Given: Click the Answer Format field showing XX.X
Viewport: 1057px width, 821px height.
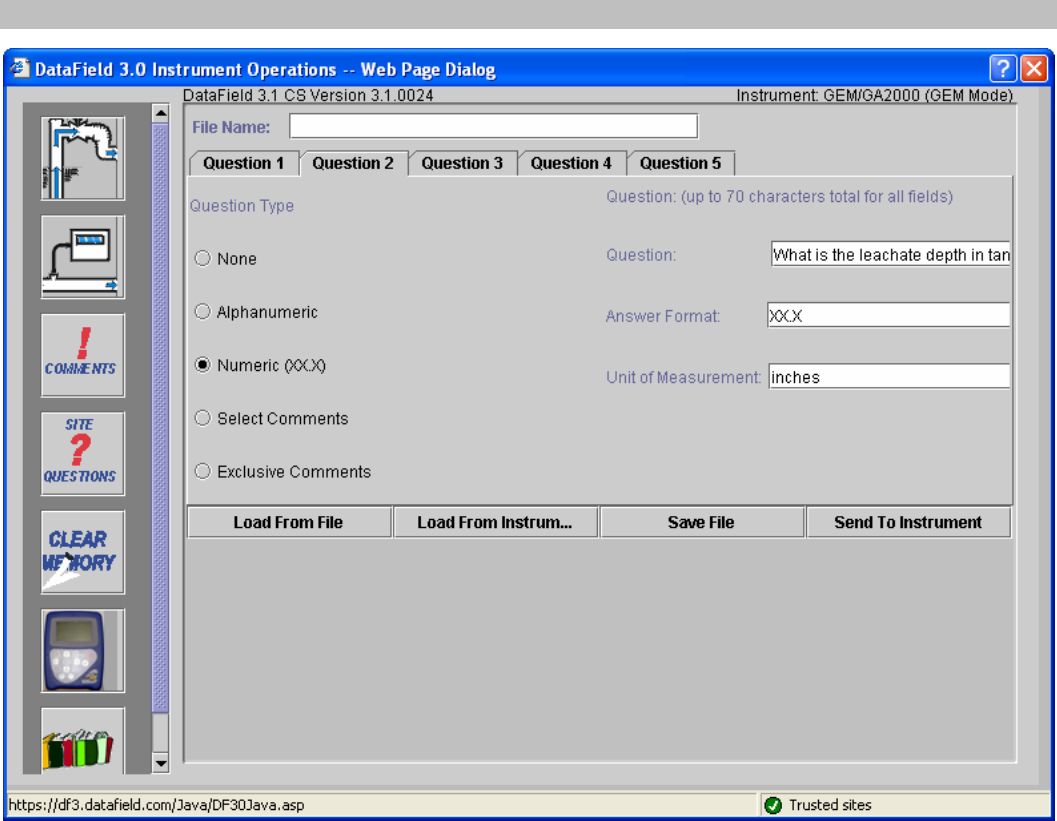Looking at the screenshot, I should click(x=888, y=315).
